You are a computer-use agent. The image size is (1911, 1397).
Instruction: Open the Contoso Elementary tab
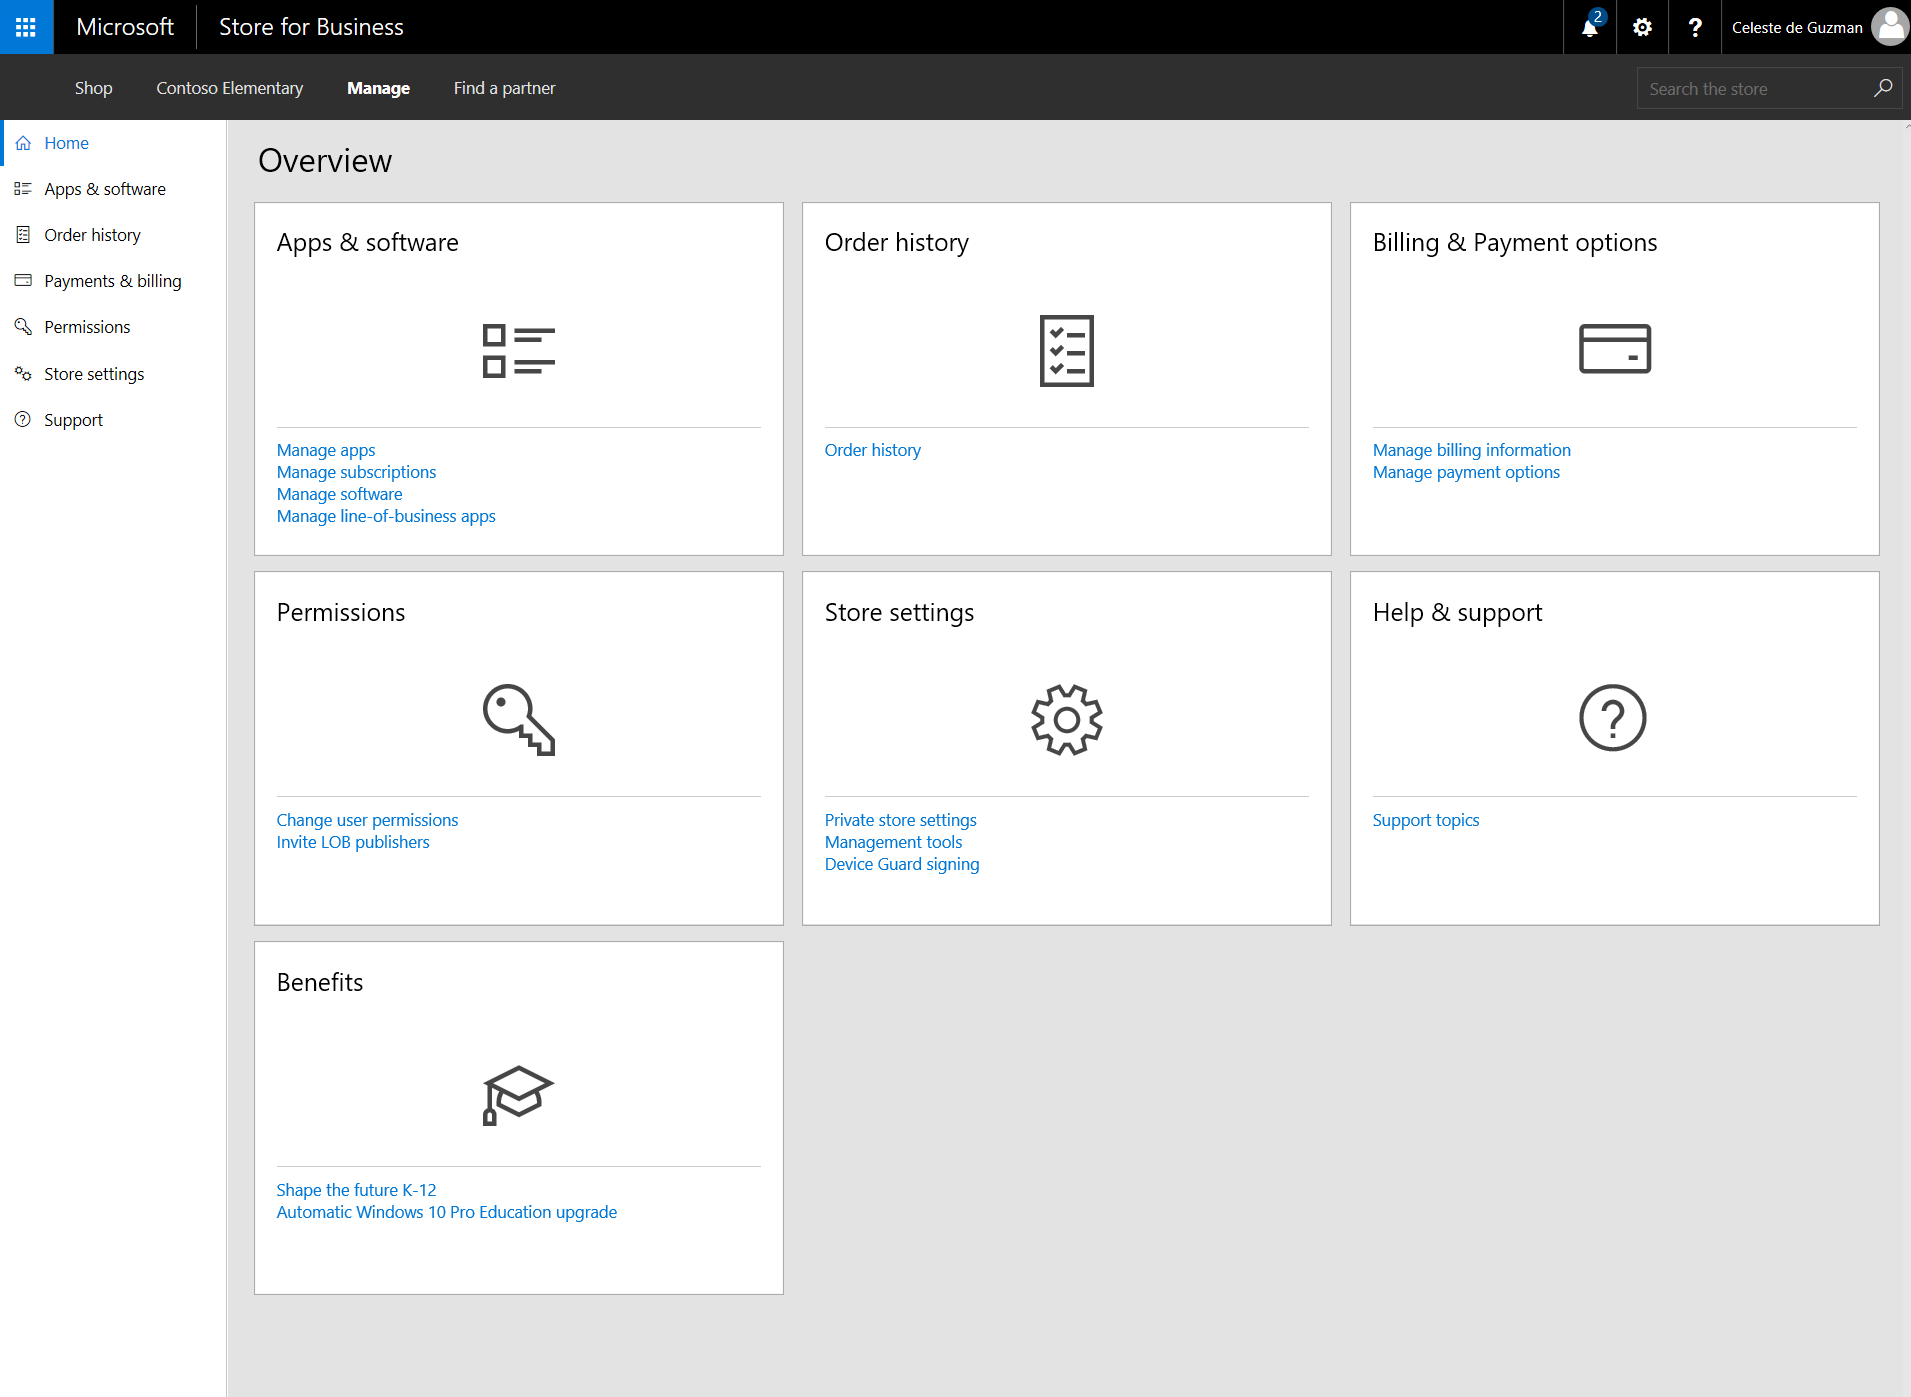(229, 88)
